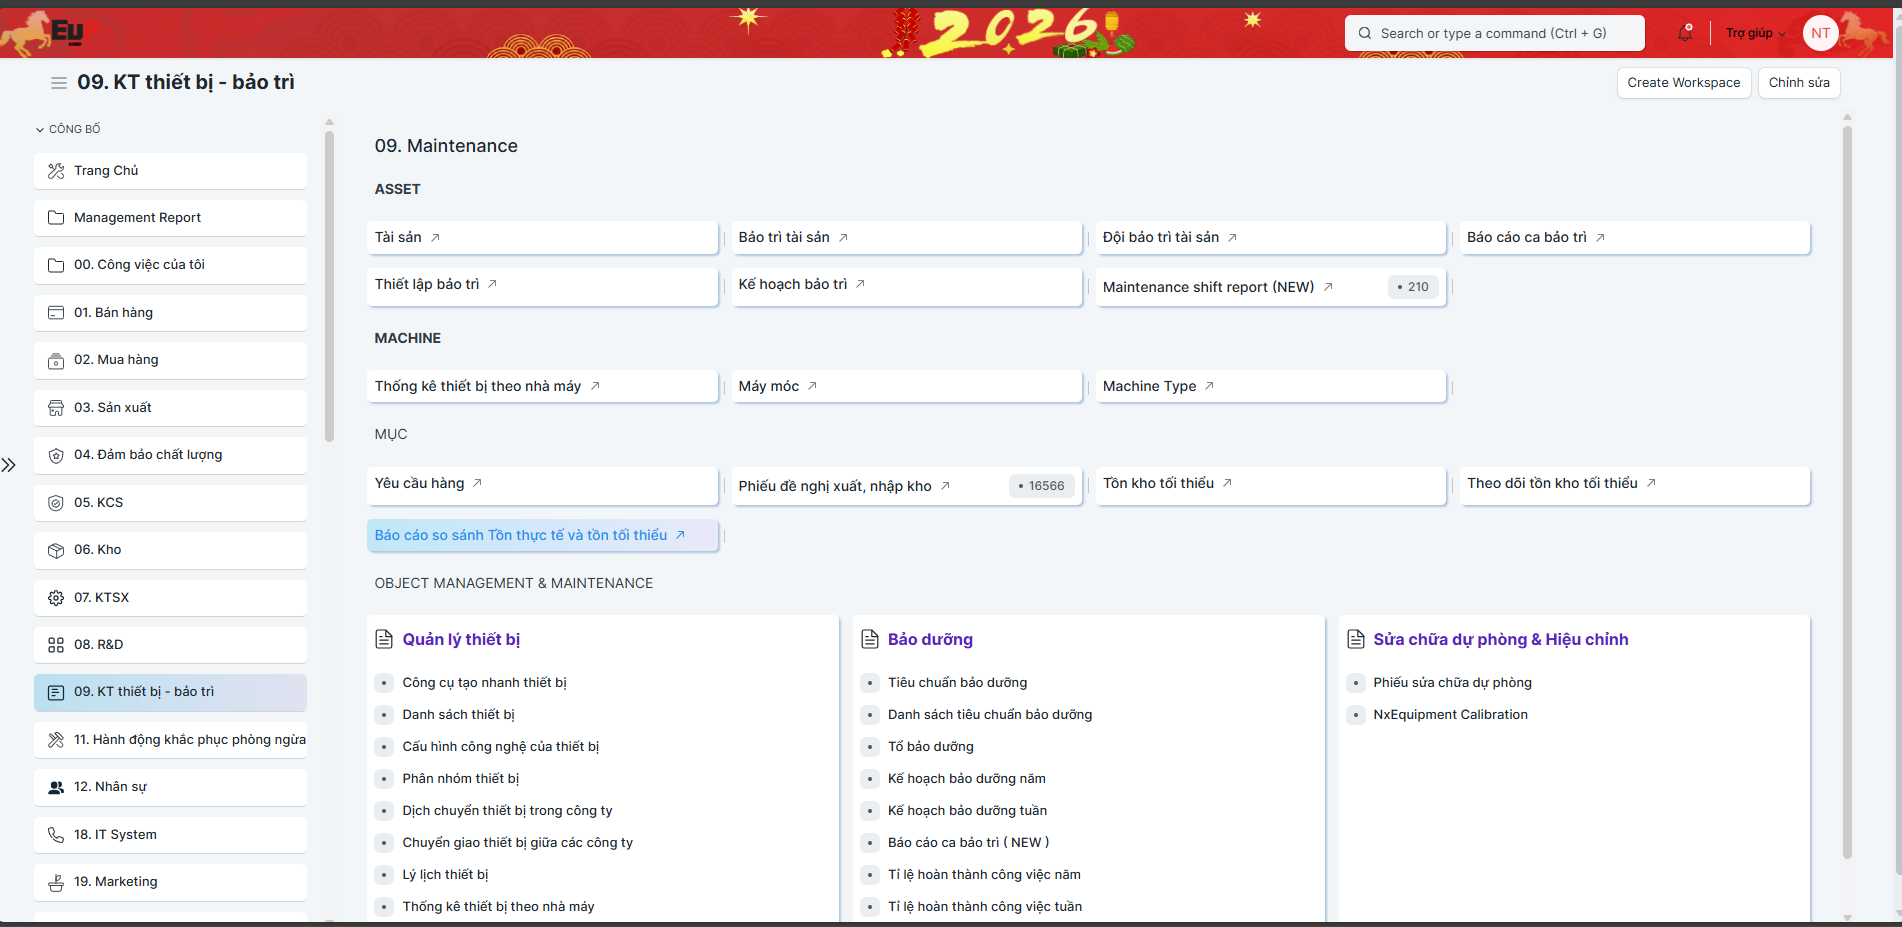This screenshot has width=1902, height=927.
Task: Click the 12. Nhân sự people icon
Action: [x=56, y=787]
